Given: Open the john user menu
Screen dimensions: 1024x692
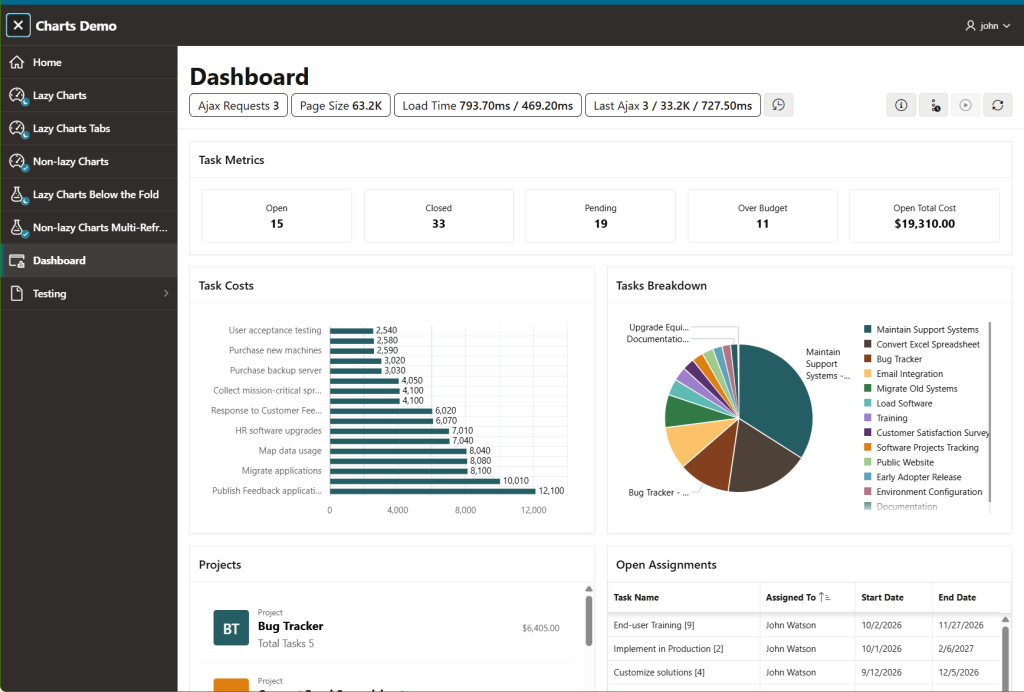Looking at the screenshot, I should [987, 25].
